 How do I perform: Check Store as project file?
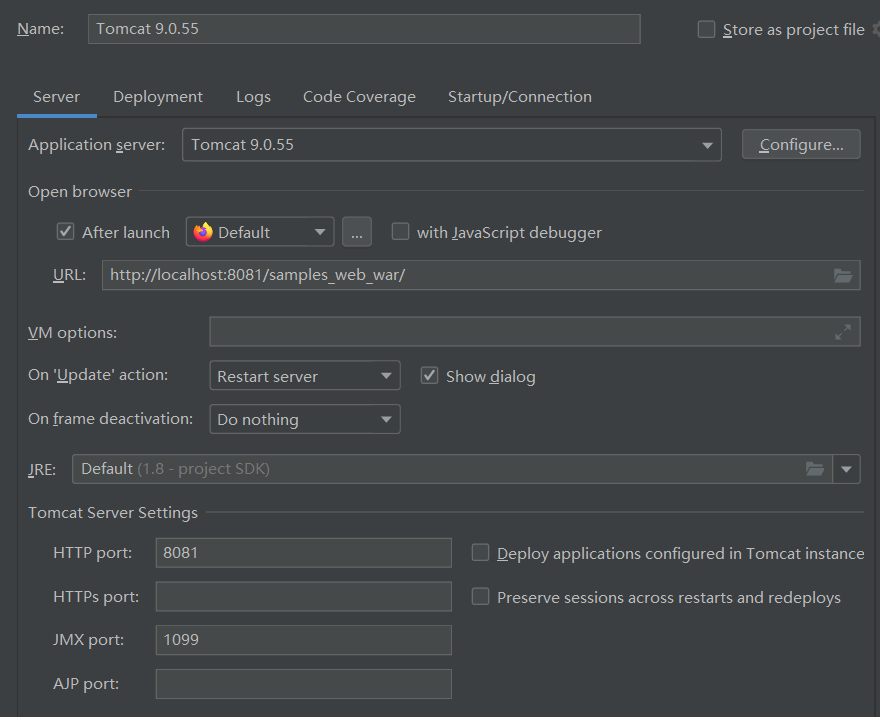[706, 29]
